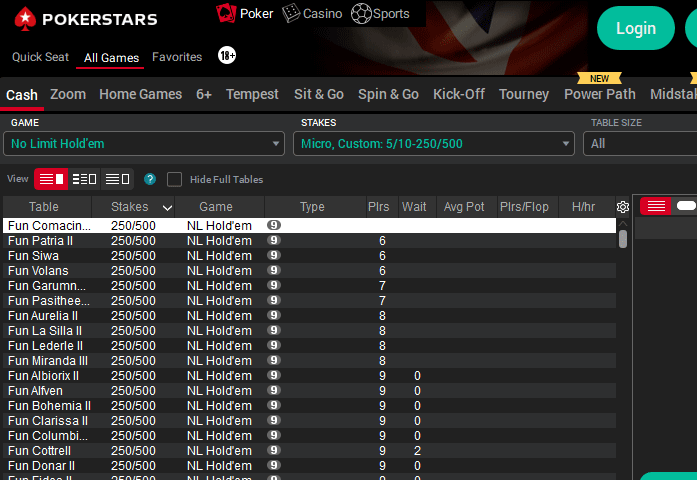Click 9-seat badge on Fun Patria II row
The height and width of the screenshot is (480, 697).
[274, 240]
